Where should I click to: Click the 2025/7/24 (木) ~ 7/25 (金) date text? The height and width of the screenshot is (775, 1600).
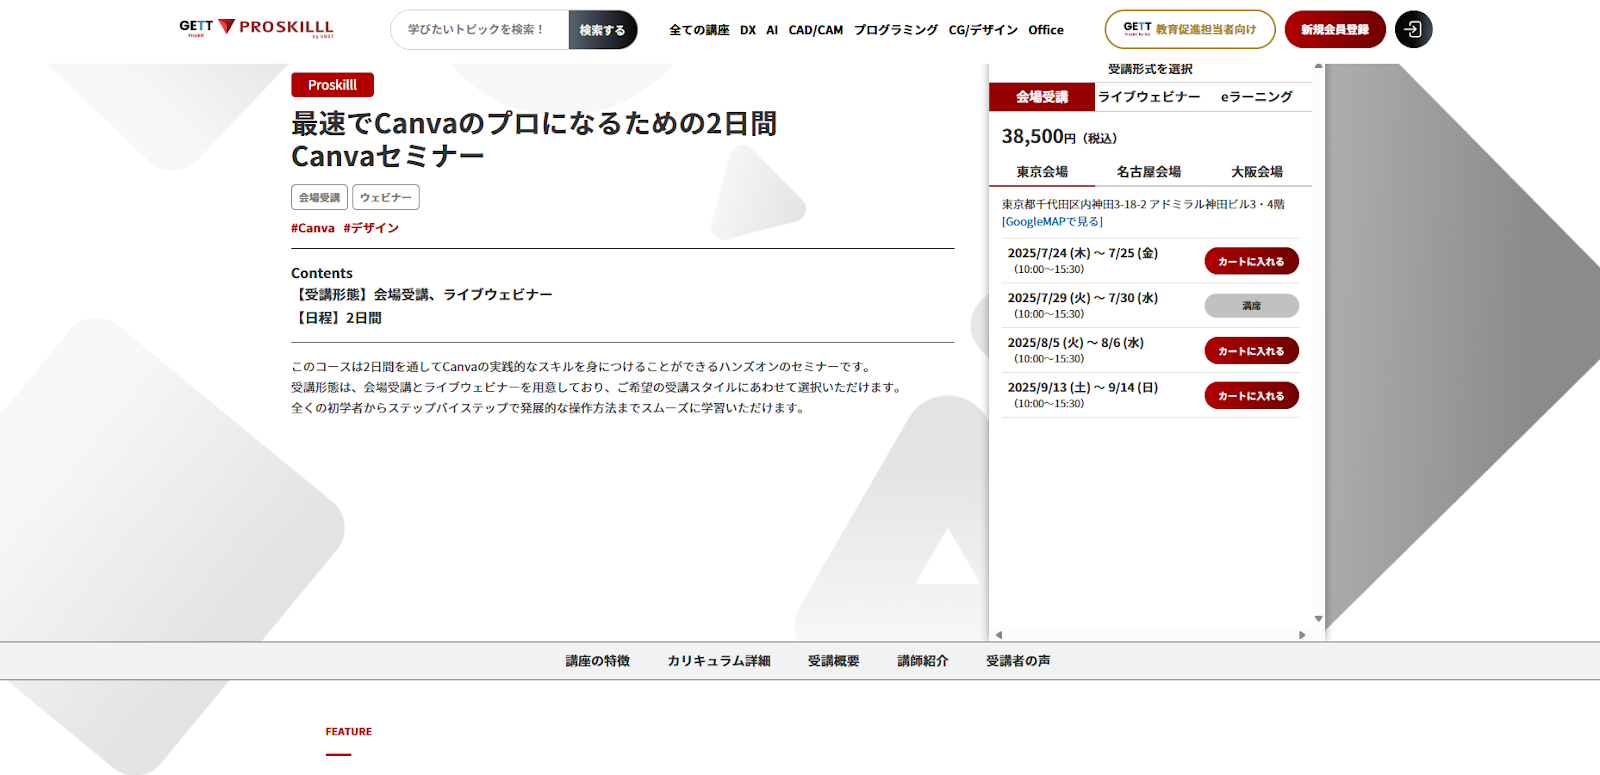(1083, 253)
